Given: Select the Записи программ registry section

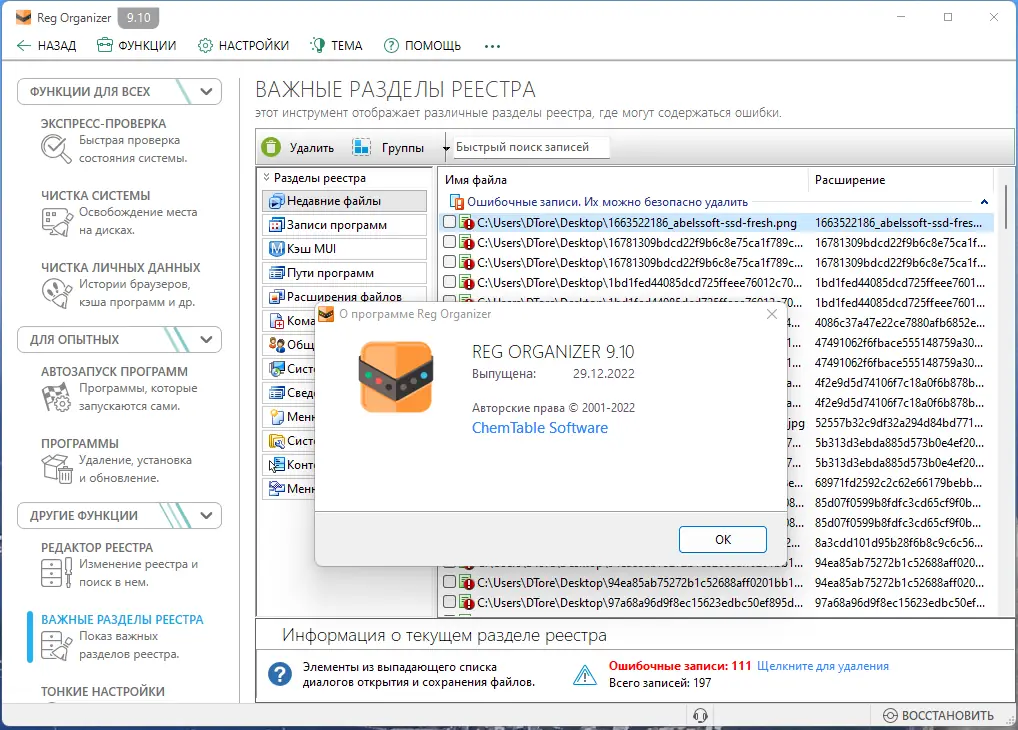Looking at the screenshot, I should 344,225.
